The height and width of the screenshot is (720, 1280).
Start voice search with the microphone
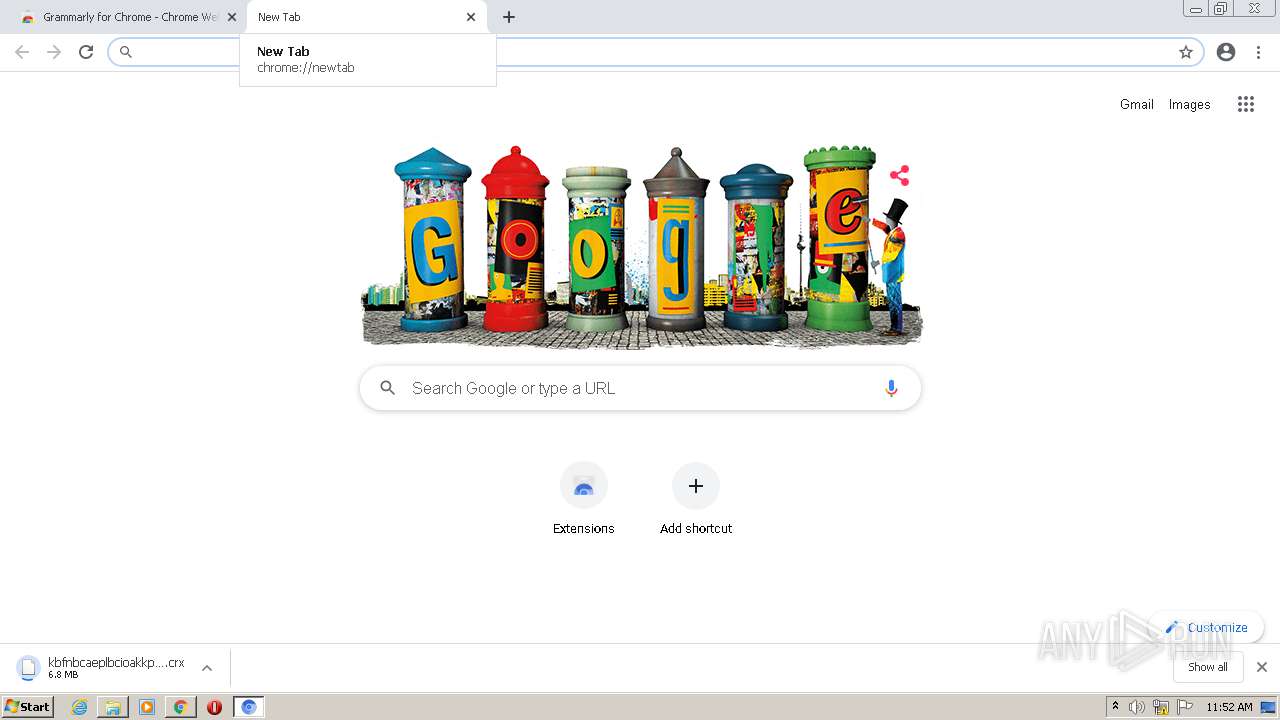[891, 388]
